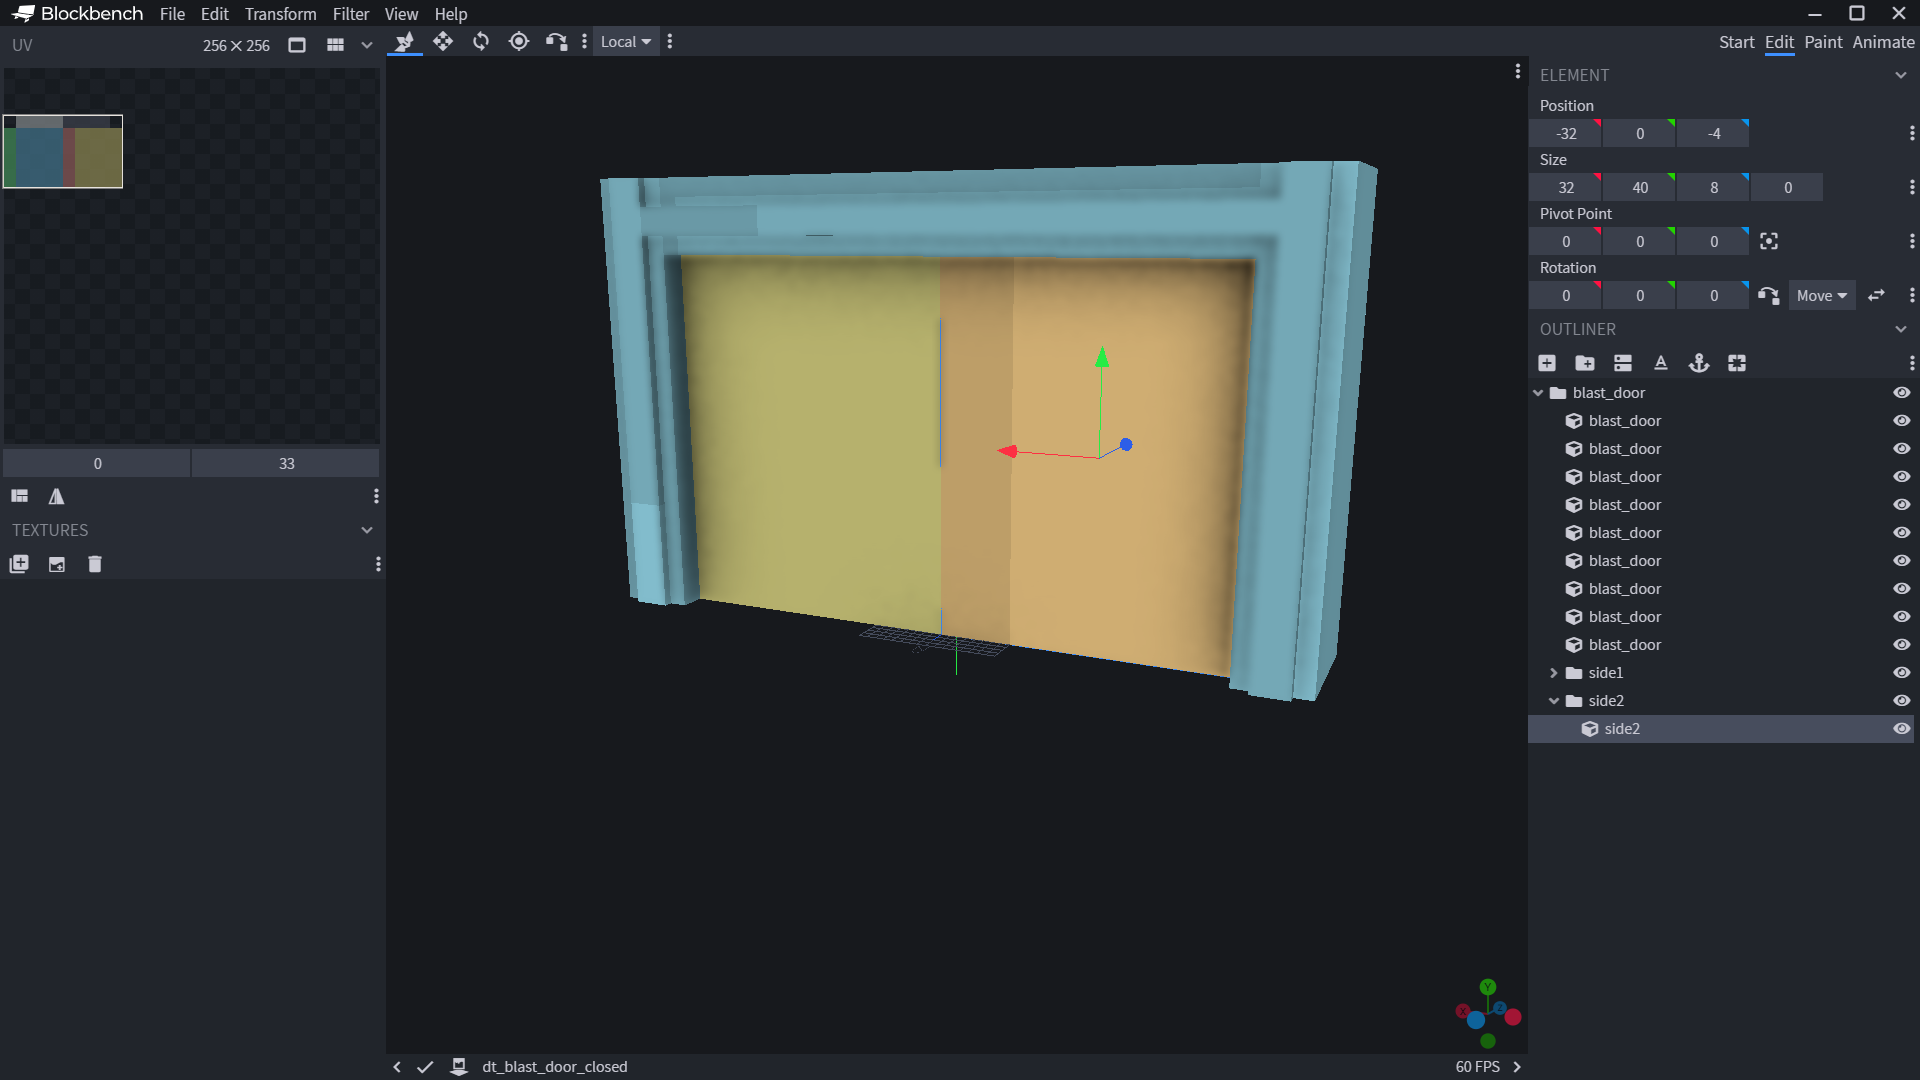Screen dimensions: 1920x1080
Task: Hide the side2 cube element
Action: pos(1901,729)
